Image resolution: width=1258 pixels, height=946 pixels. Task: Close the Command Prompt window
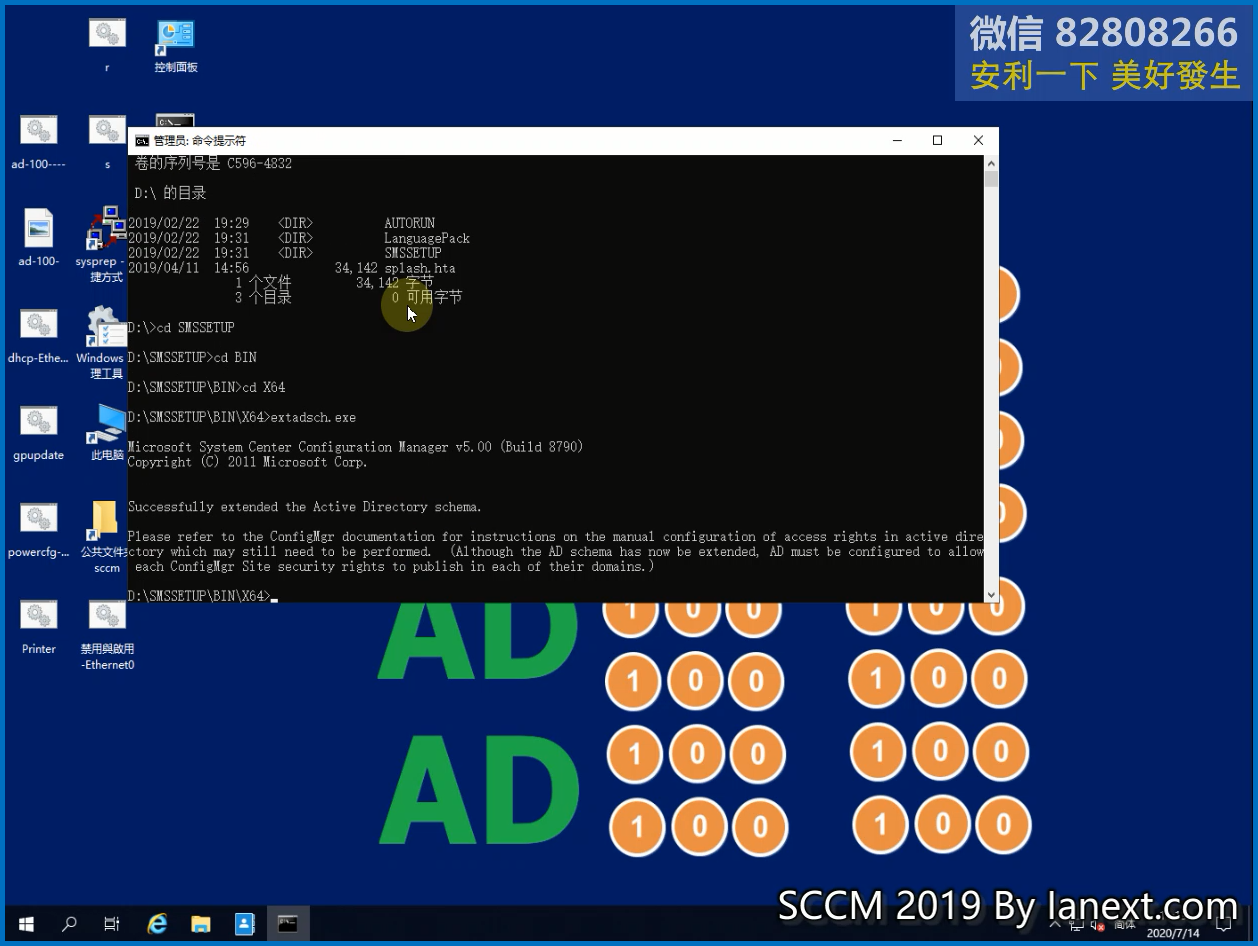click(x=978, y=141)
